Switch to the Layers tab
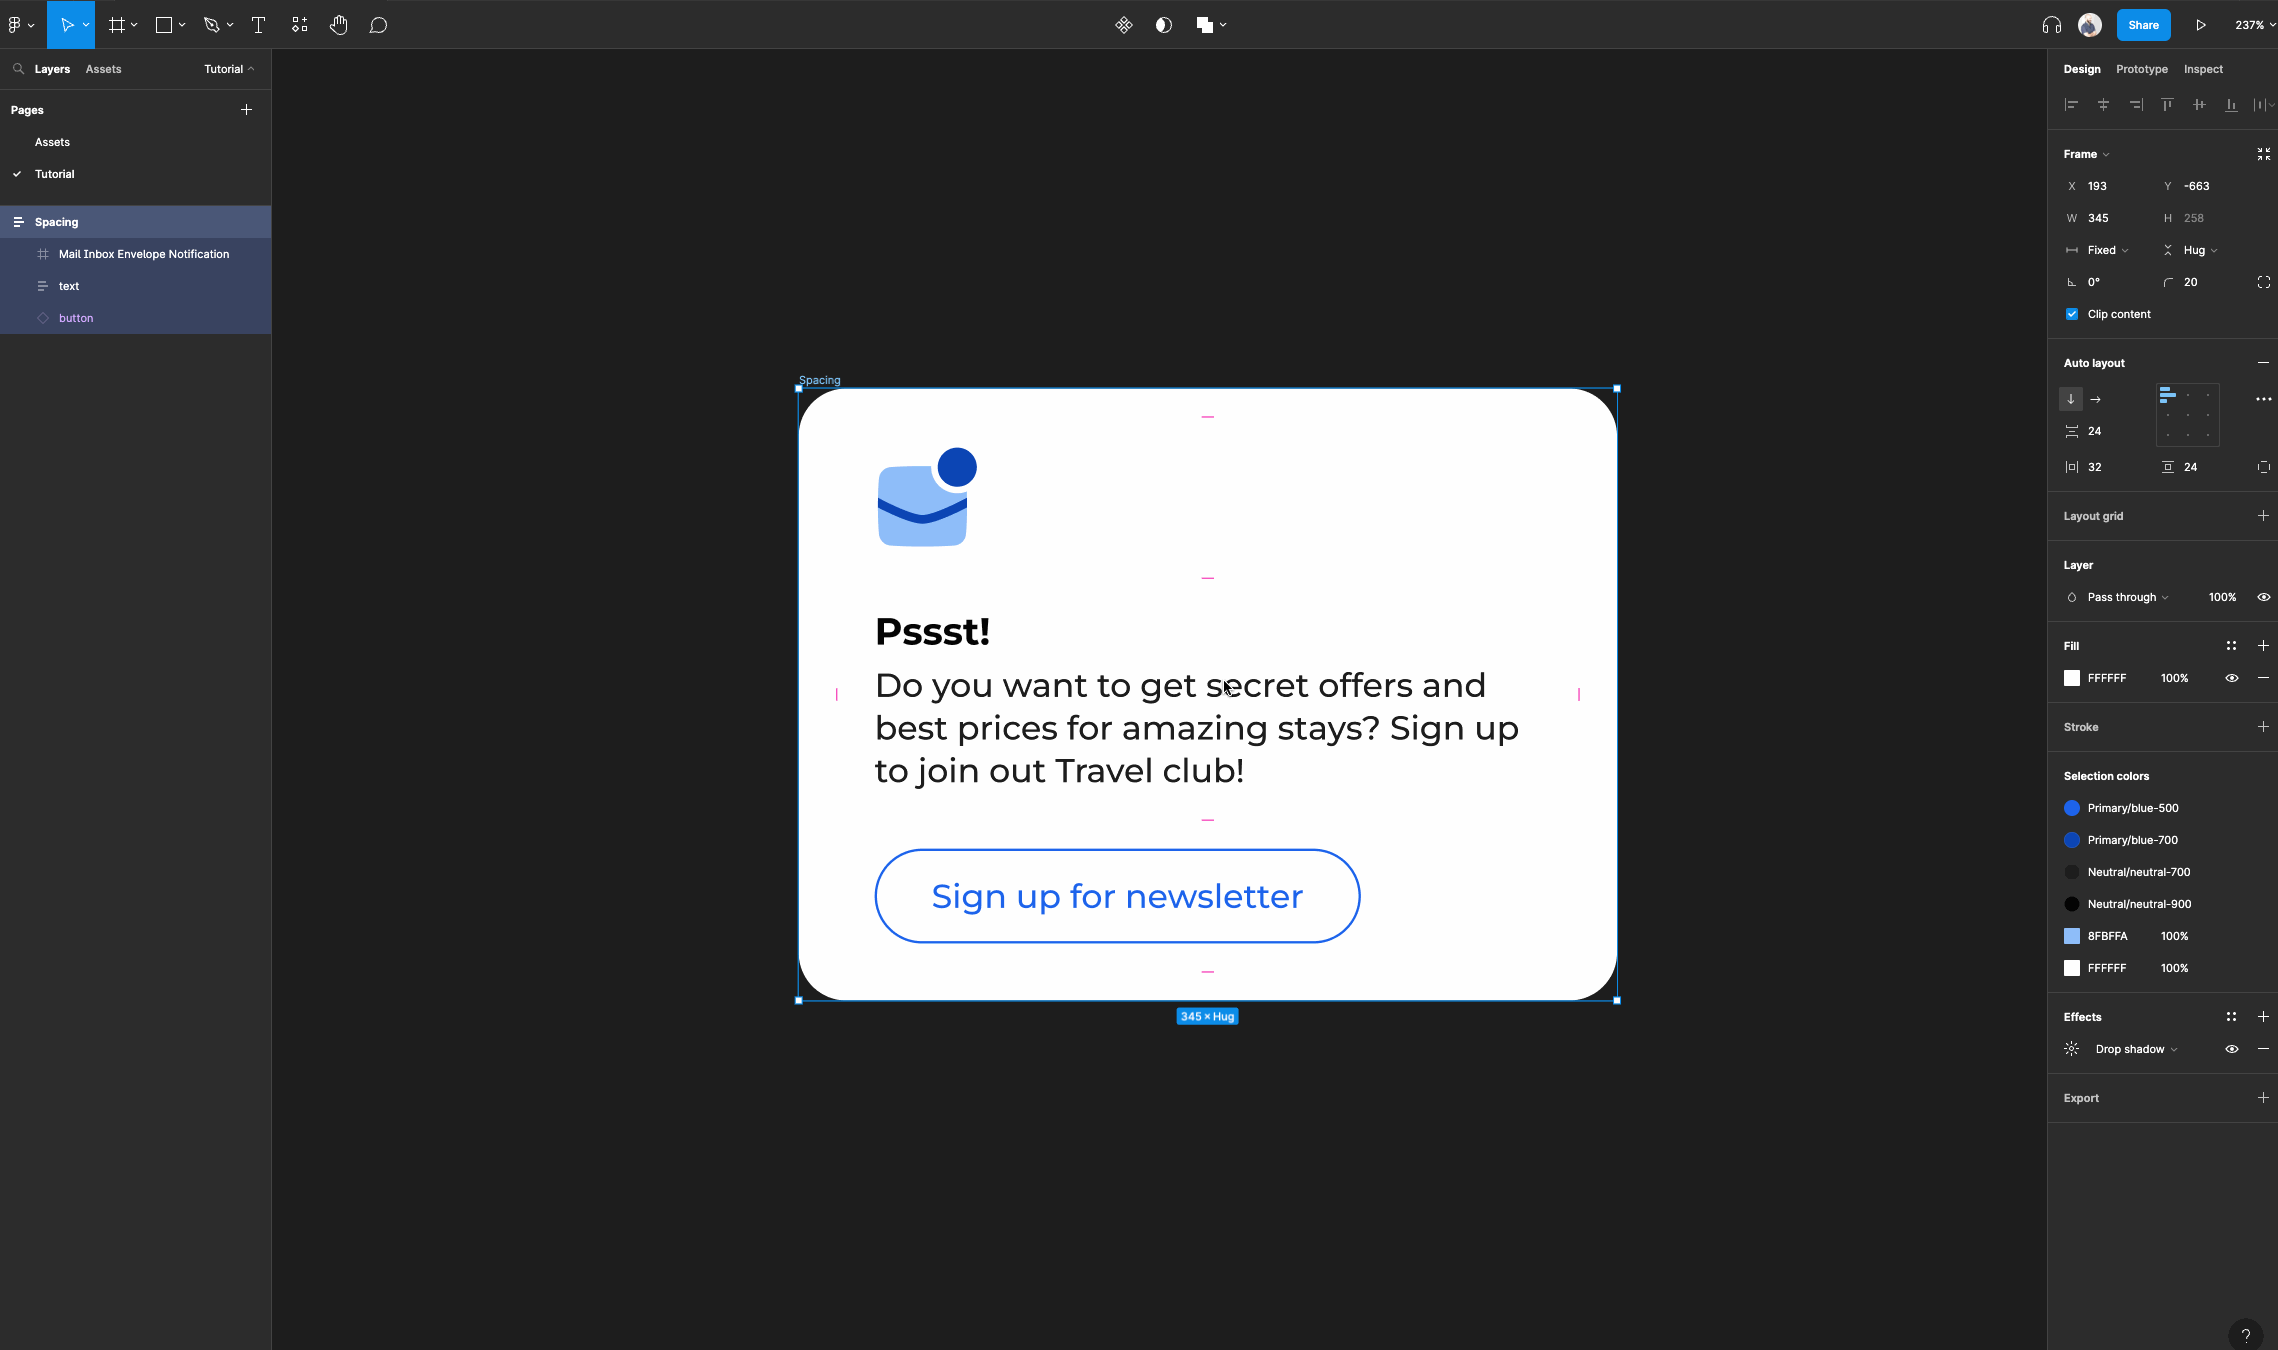Image resolution: width=2278 pixels, height=1350 pixels. [52, 69]
